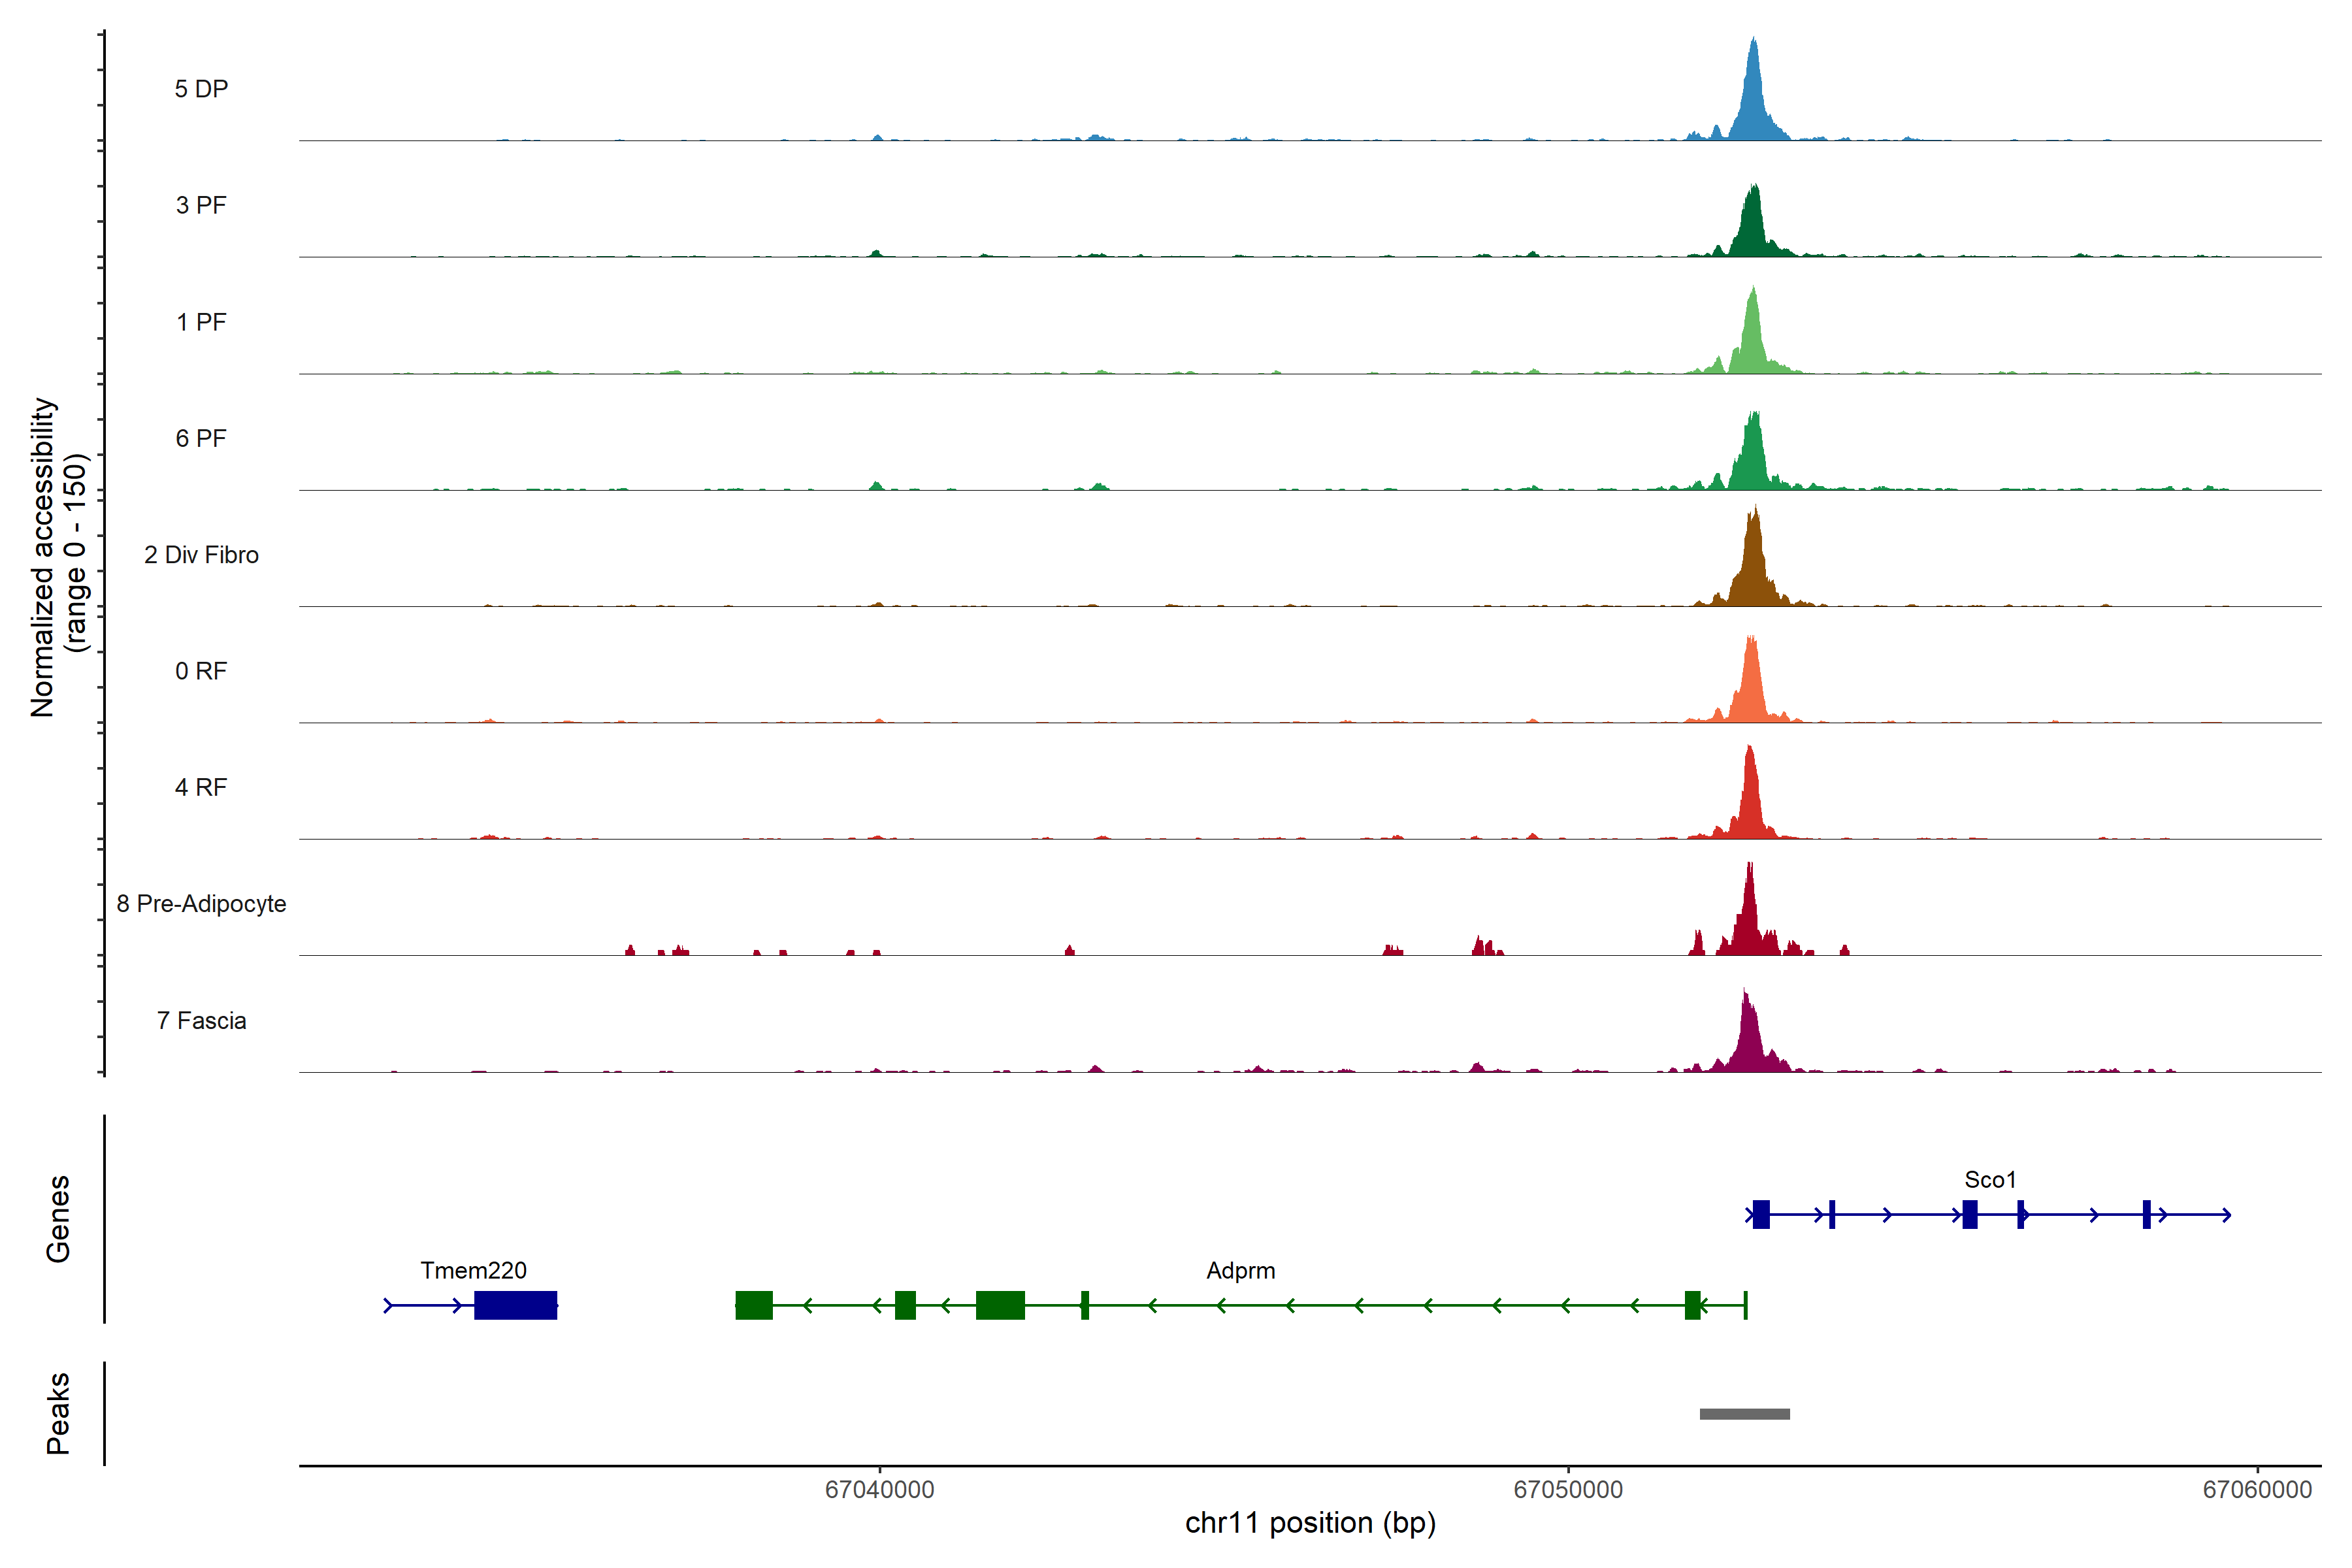Screen dimensions: 2352x1568
Task: Click the 67040000 axis tick label
Action: tap(879, 1489)
